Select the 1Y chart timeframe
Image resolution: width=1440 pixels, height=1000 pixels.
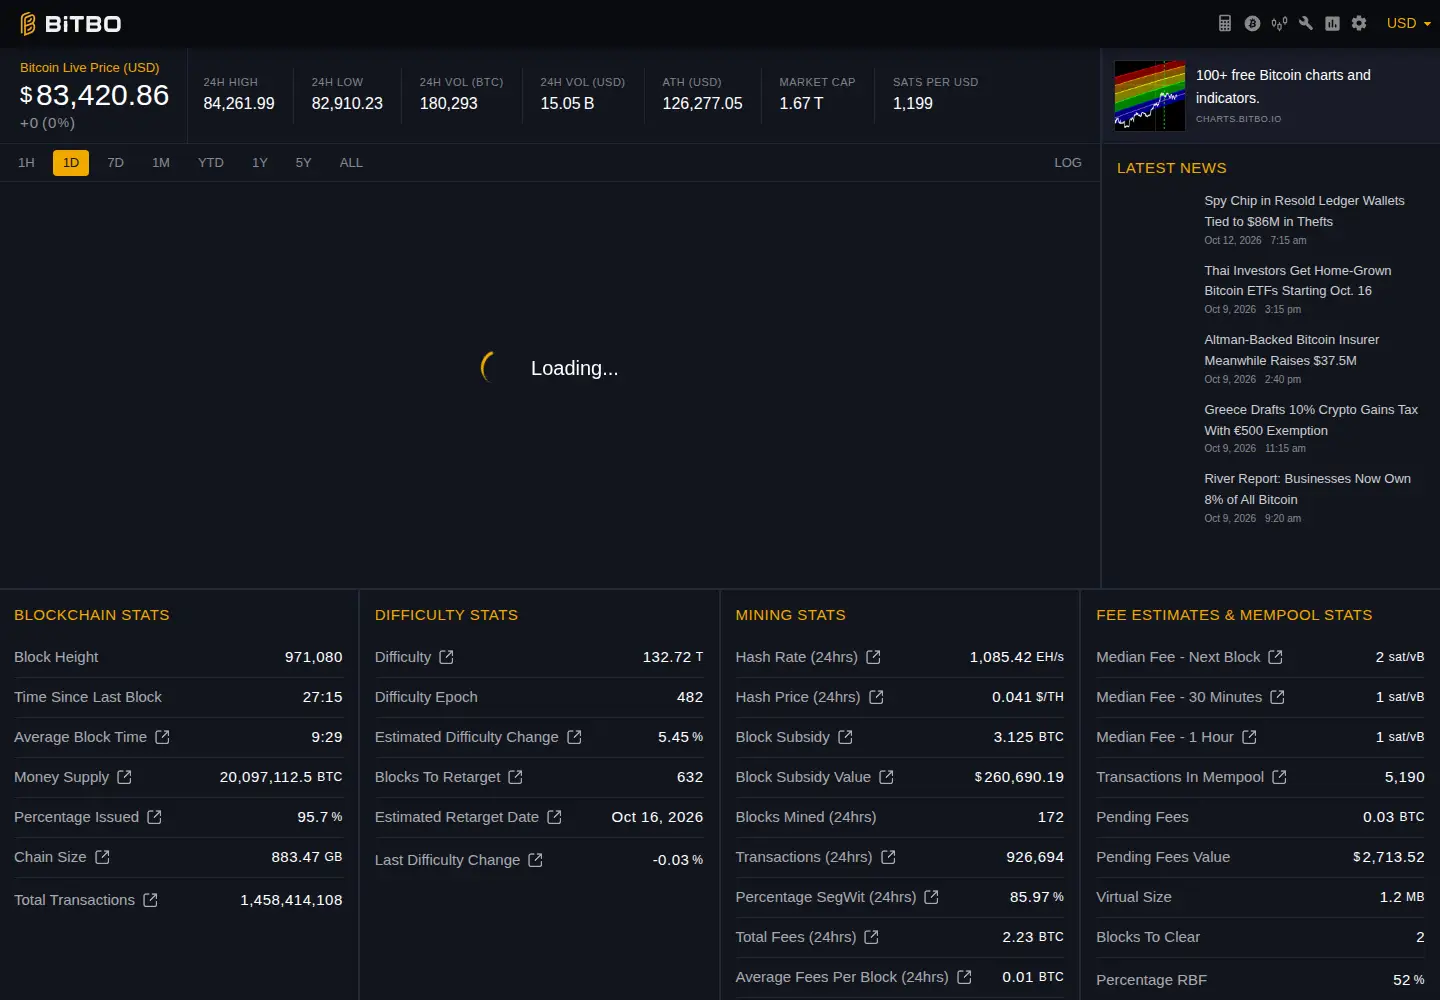tap(260, 162)
